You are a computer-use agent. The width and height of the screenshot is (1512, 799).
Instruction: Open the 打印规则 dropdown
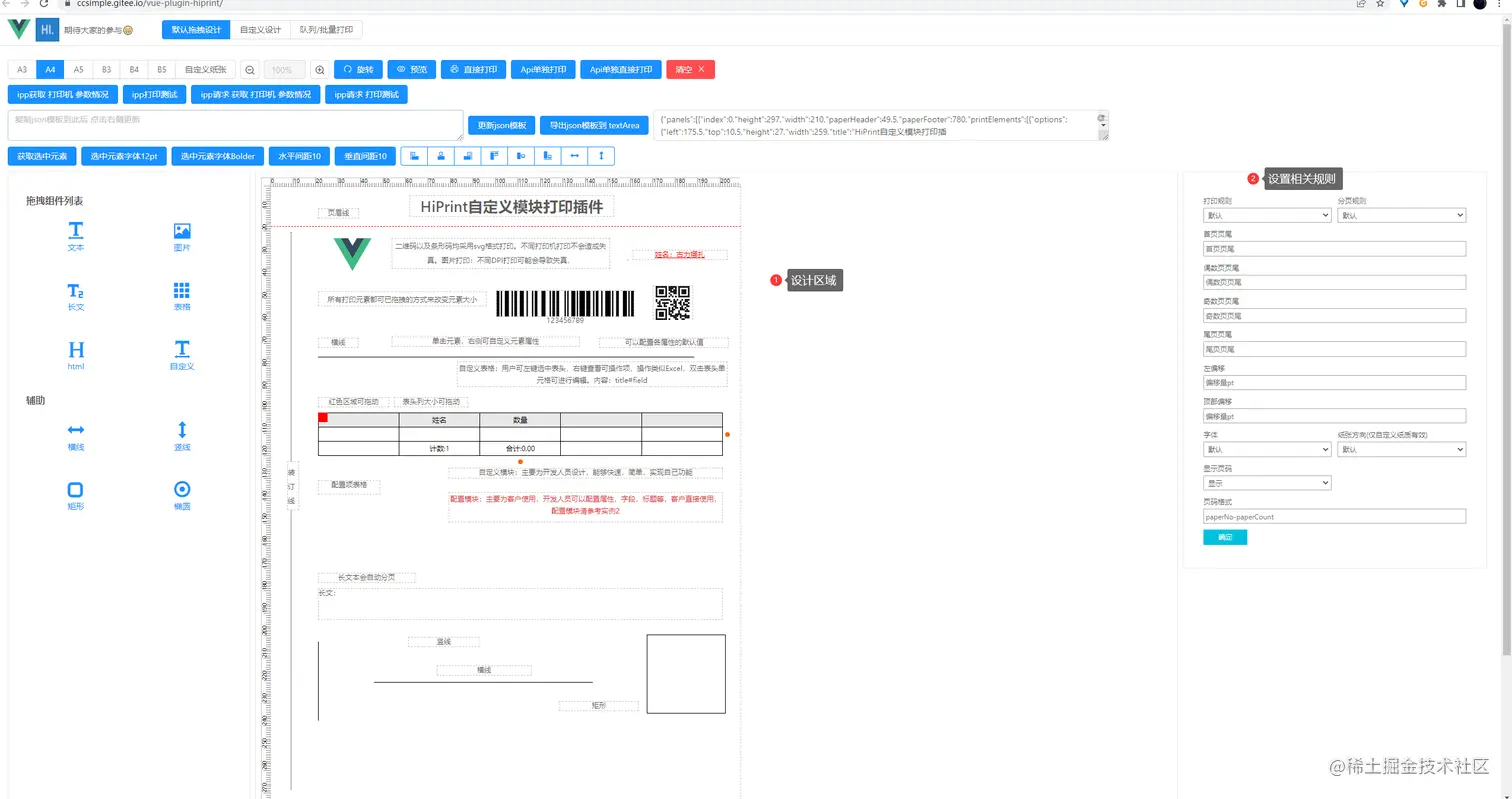click(1267, 215)
